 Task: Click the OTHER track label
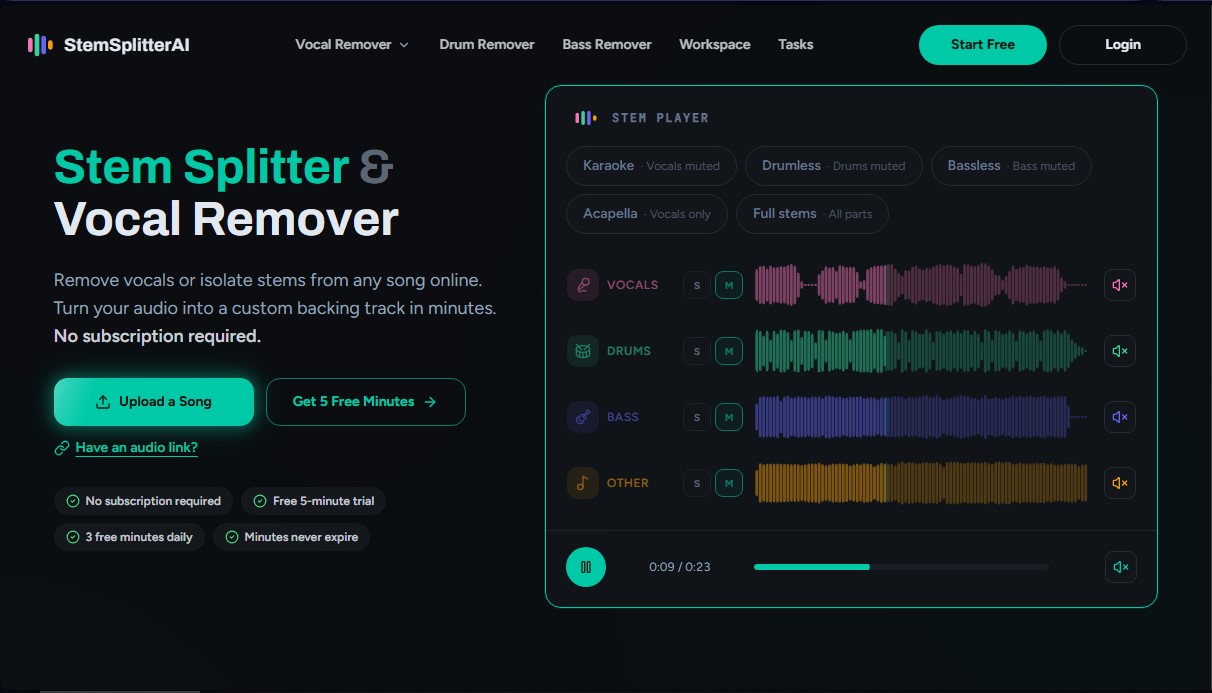628,483
